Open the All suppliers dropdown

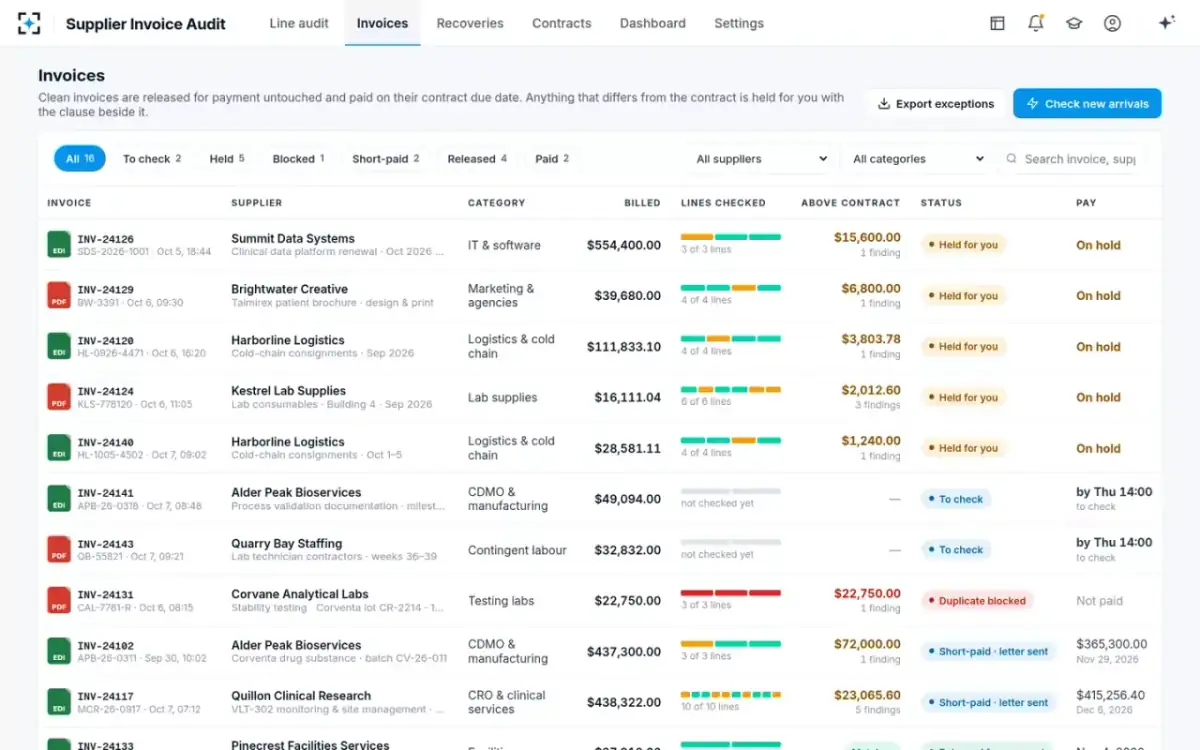click(x=762, y=159)
